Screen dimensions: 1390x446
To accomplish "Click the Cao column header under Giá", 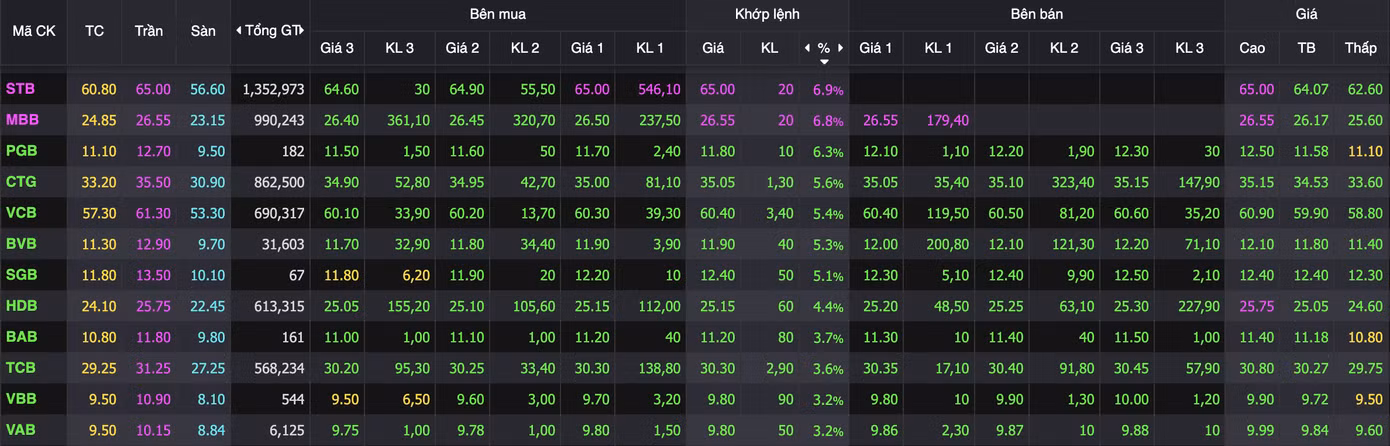I will coord(1252,48).
